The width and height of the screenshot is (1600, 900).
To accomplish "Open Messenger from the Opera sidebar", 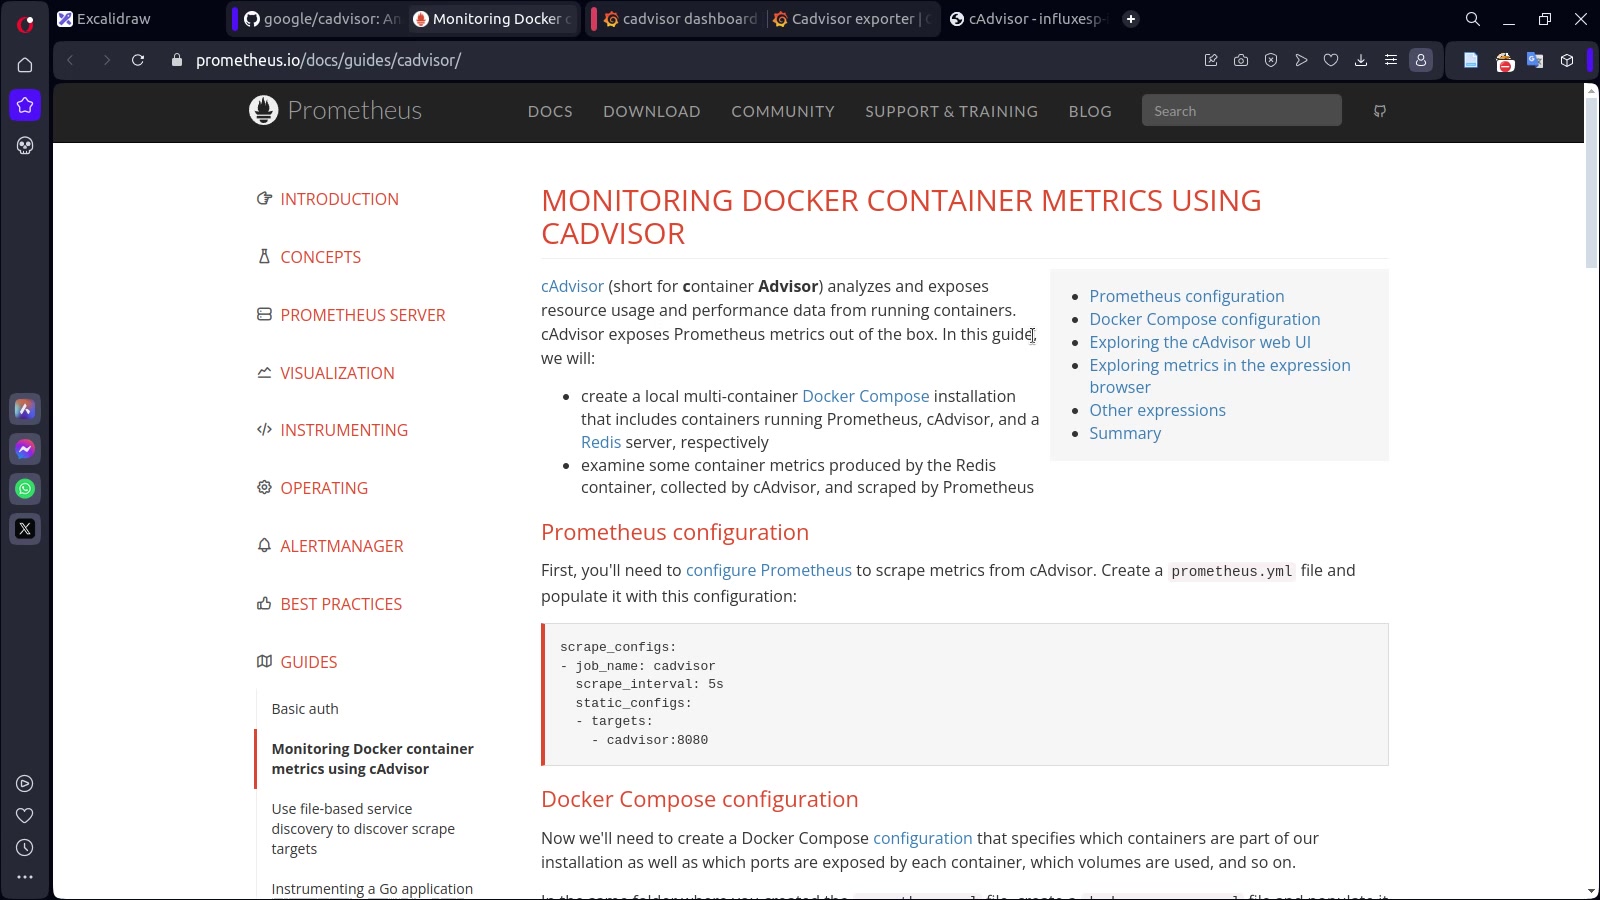I will click(25, 449).
